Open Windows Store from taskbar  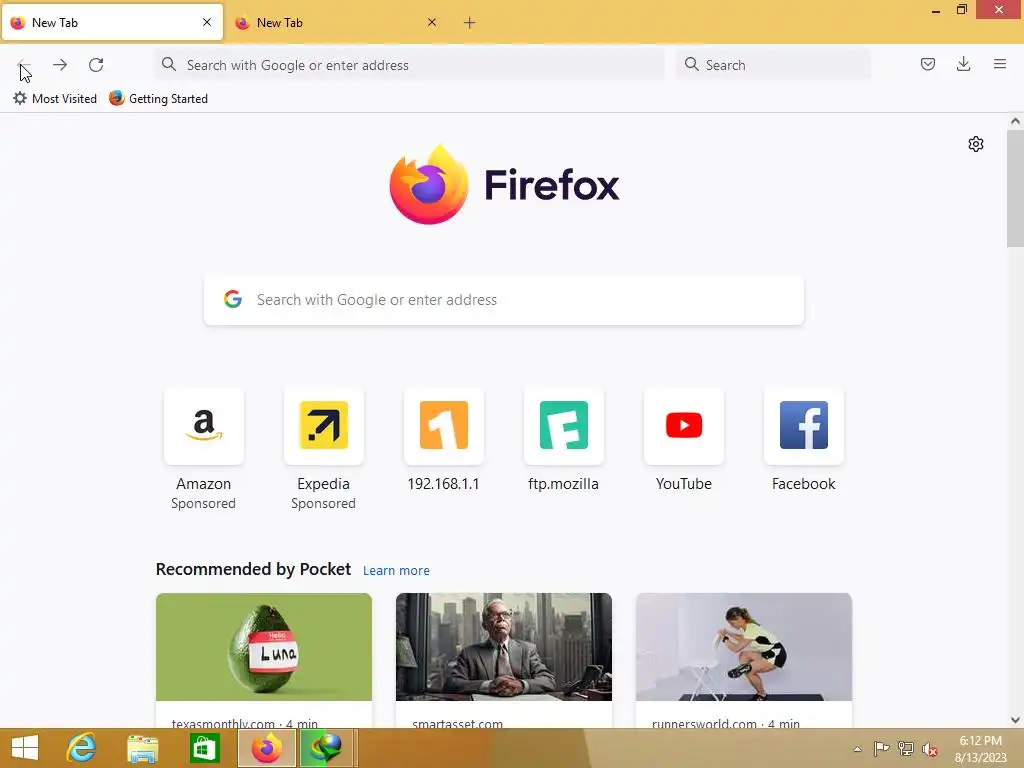pos(204,748)
